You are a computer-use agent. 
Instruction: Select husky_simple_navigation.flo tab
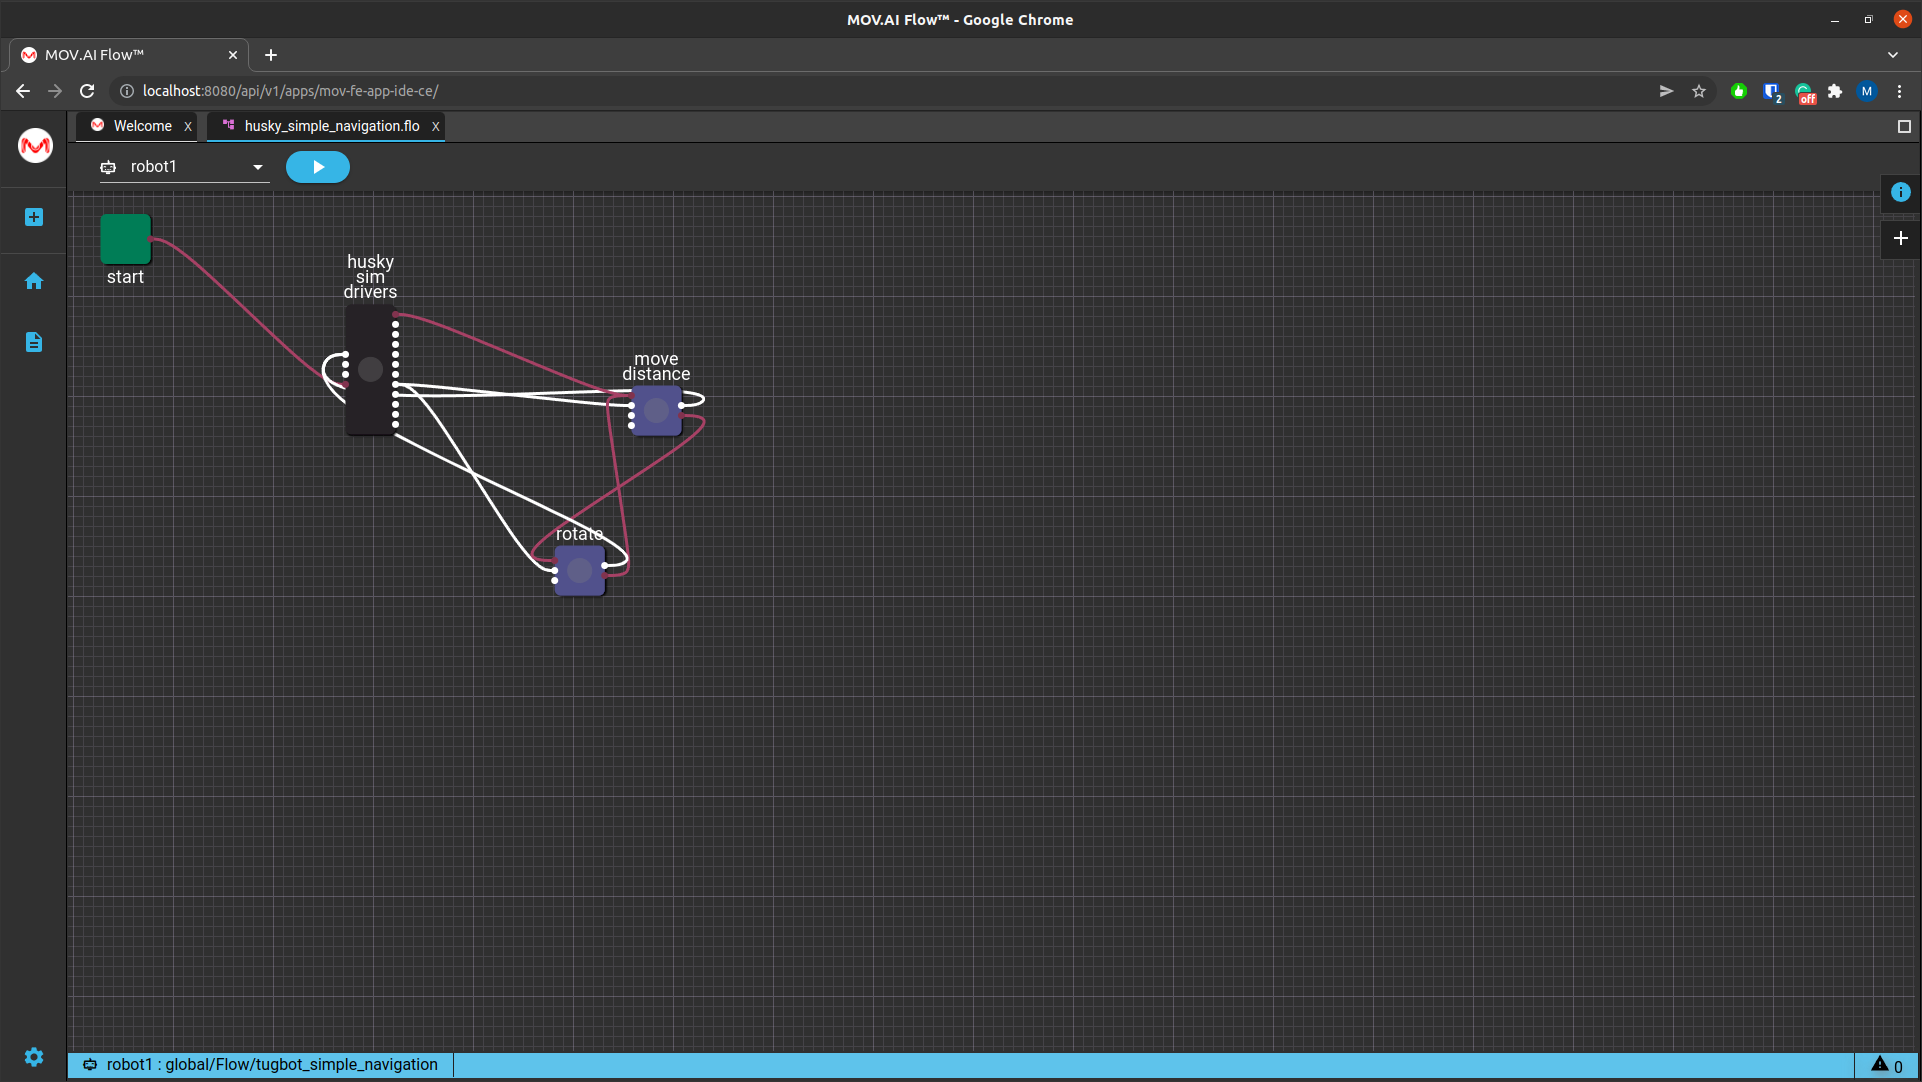pyautogui.click(x=331, y=126)
